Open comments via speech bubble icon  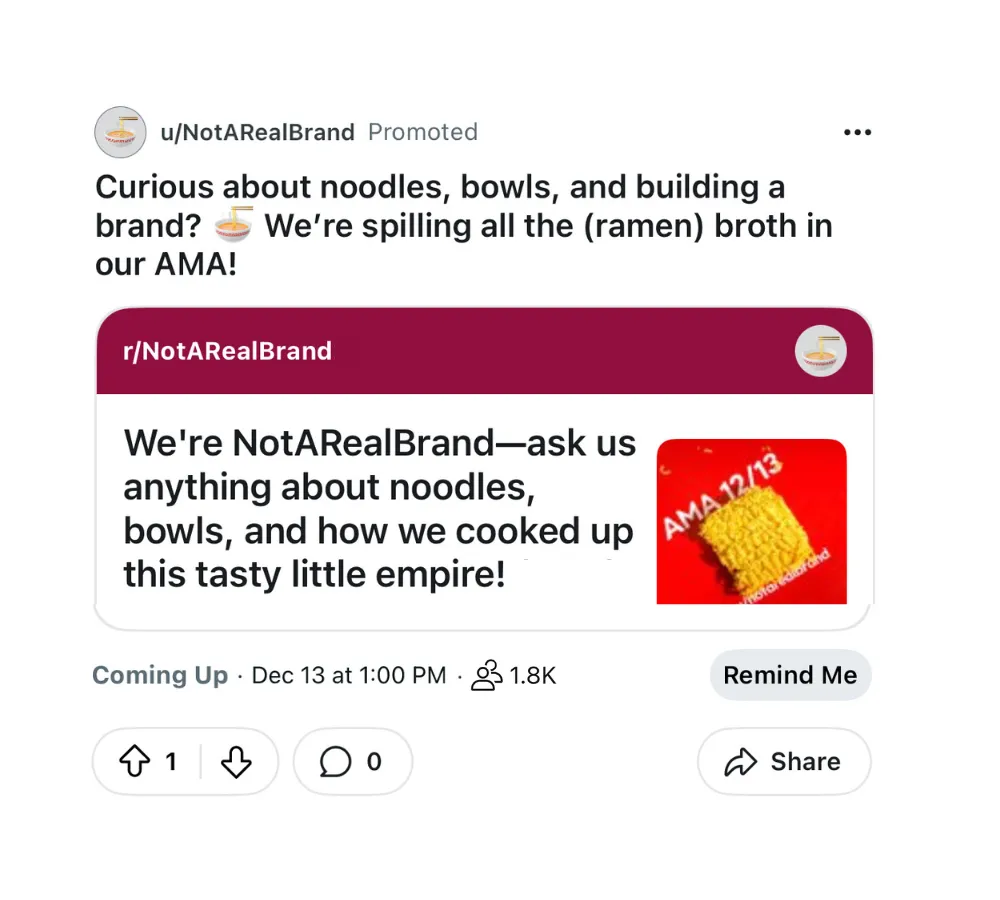[x=335, y=761]
